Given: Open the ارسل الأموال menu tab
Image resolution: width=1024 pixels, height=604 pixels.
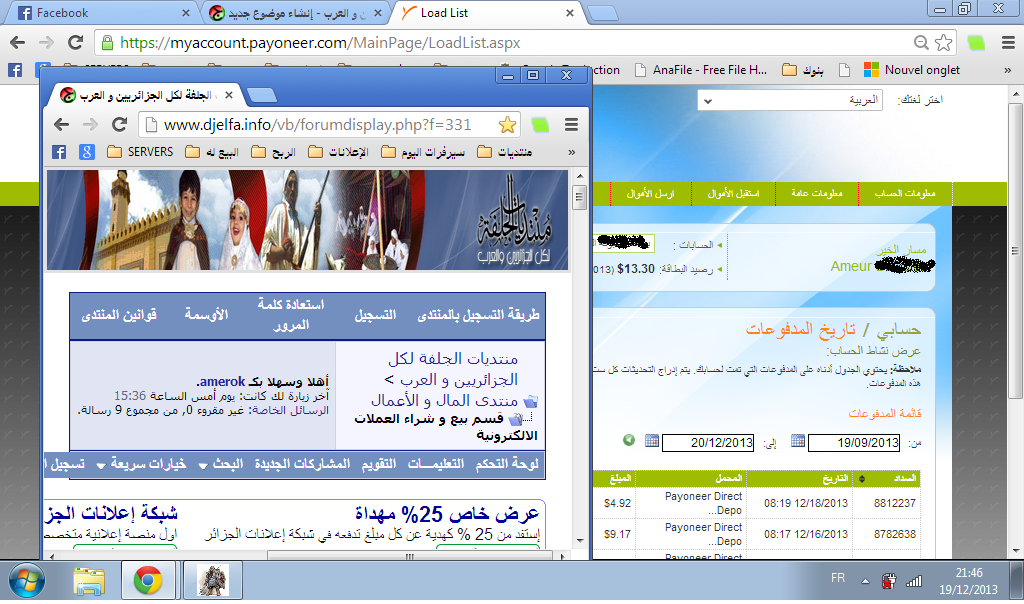Looking at the screenshot, I should 650,194.
